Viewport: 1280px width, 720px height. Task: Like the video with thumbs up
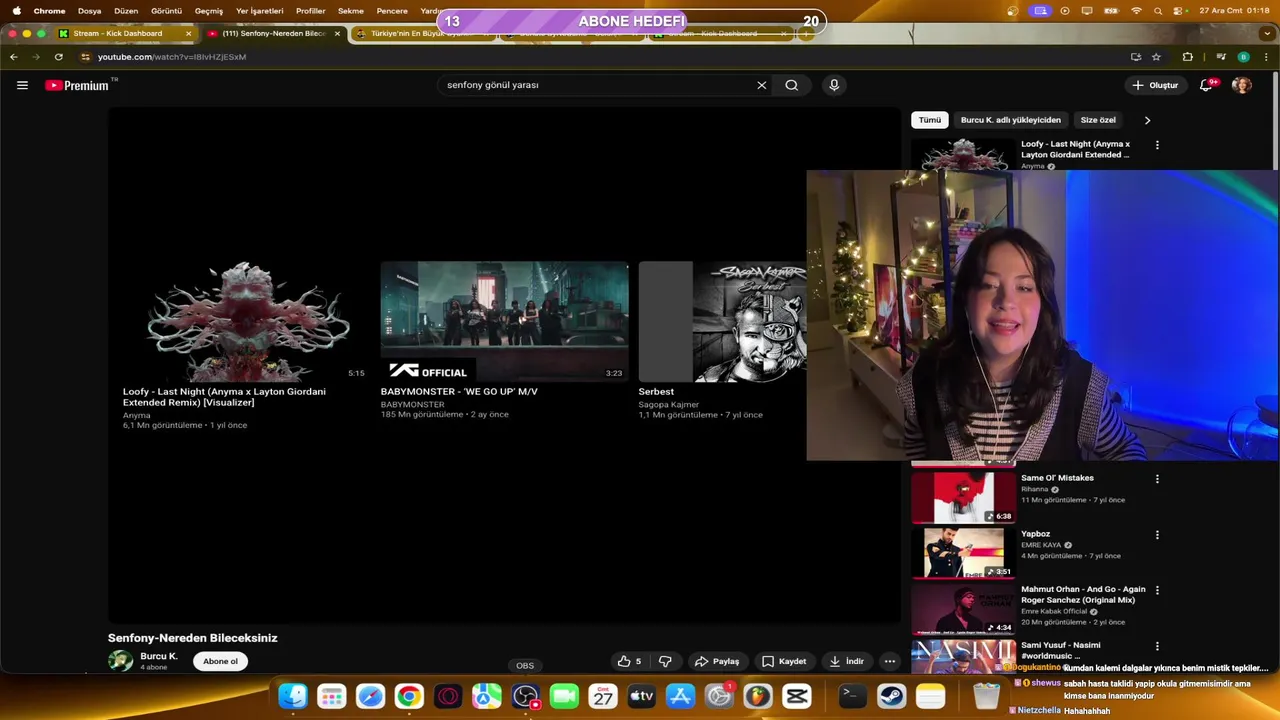[629, 661]
